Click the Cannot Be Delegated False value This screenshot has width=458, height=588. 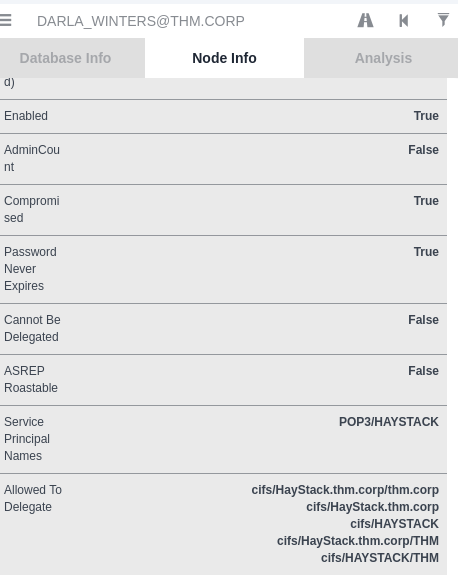[x=423, y=320]
